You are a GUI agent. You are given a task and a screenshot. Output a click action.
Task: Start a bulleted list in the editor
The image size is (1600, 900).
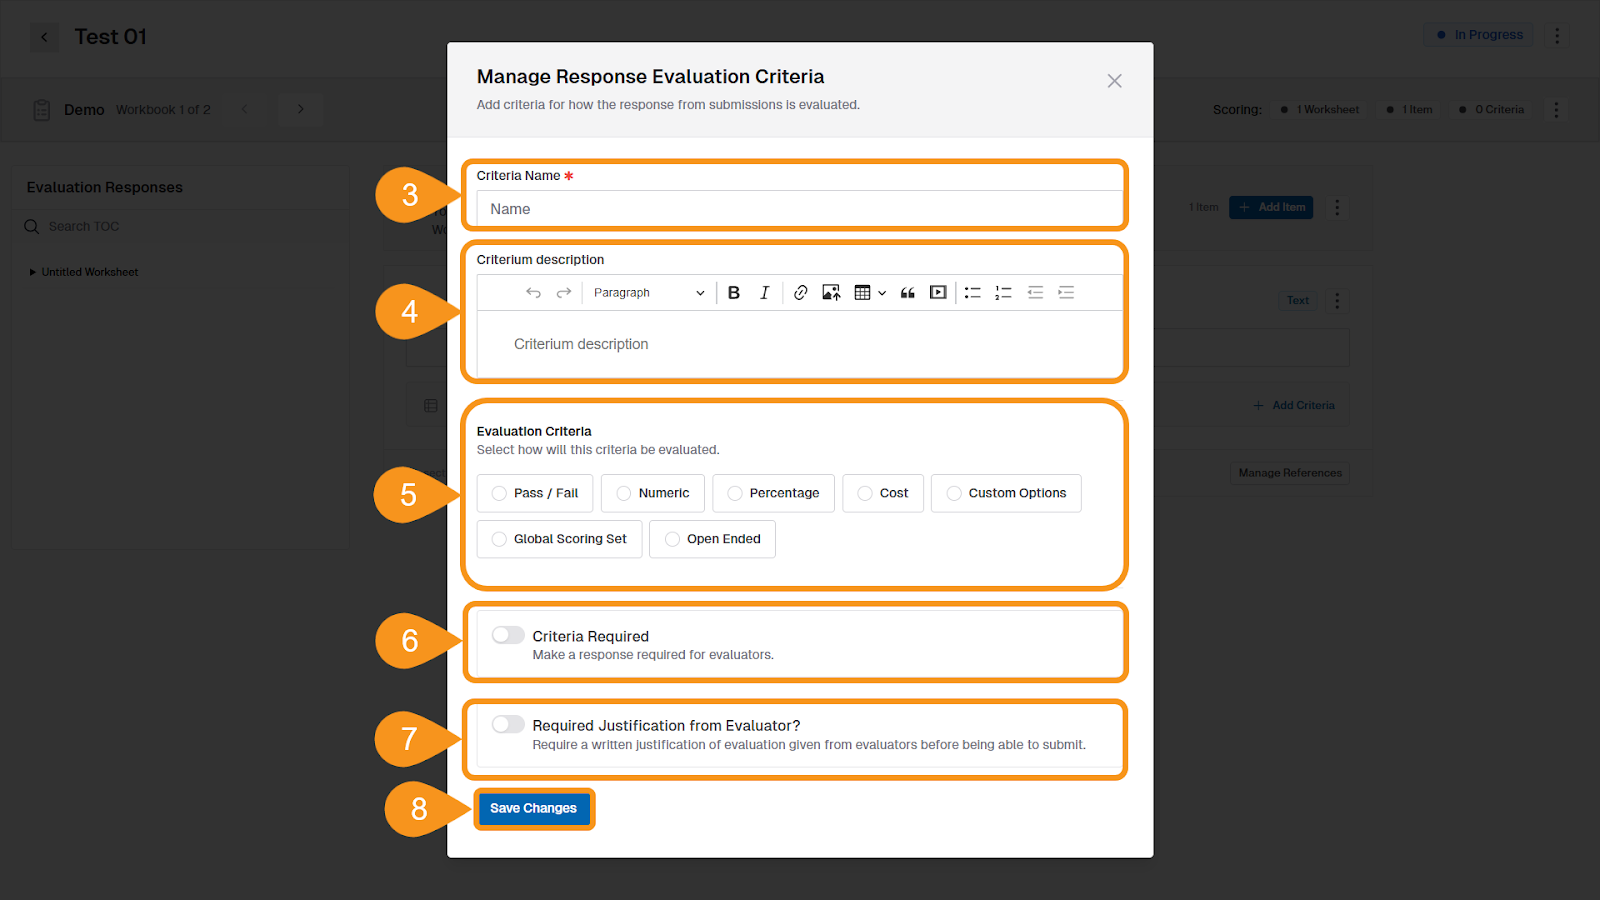(x=972, y=292)
